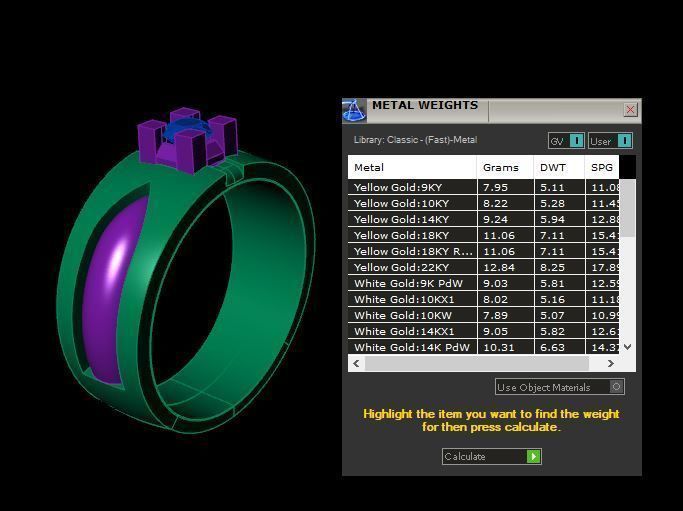
Task: Click the horizontal scrollbar thumb
Action: [x=477, y=363]
